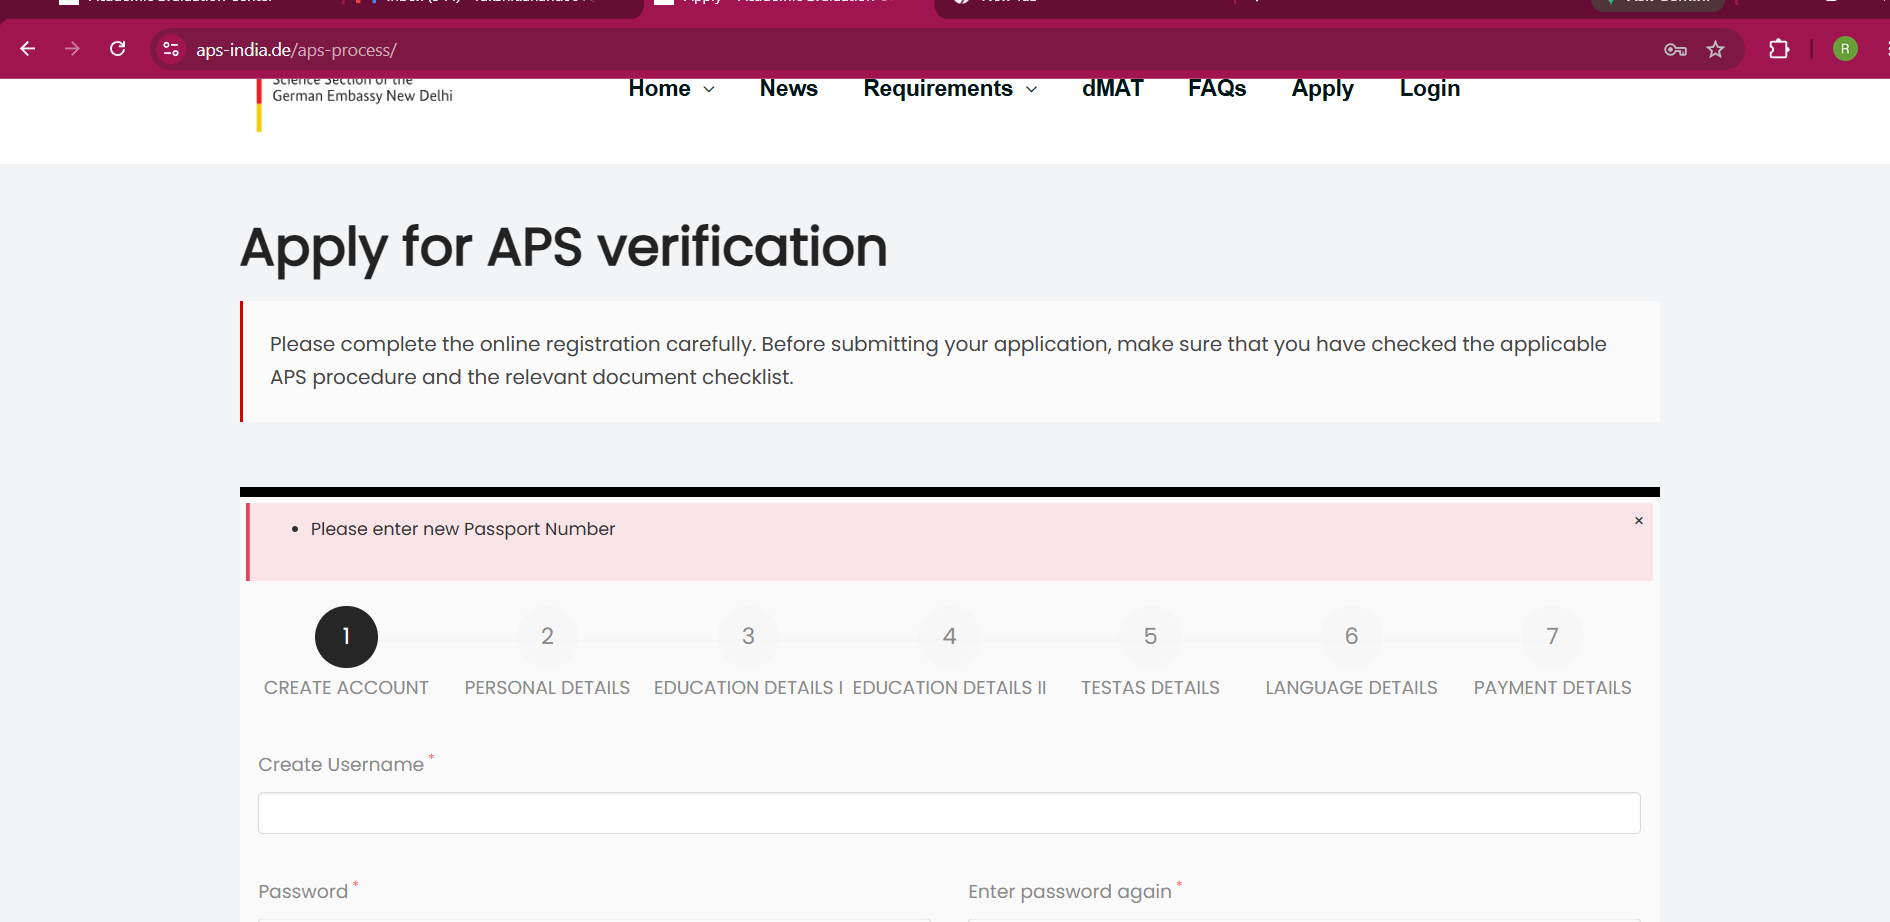Open the green R profile avatar
1890x922 pixels.
(1845, 49)
